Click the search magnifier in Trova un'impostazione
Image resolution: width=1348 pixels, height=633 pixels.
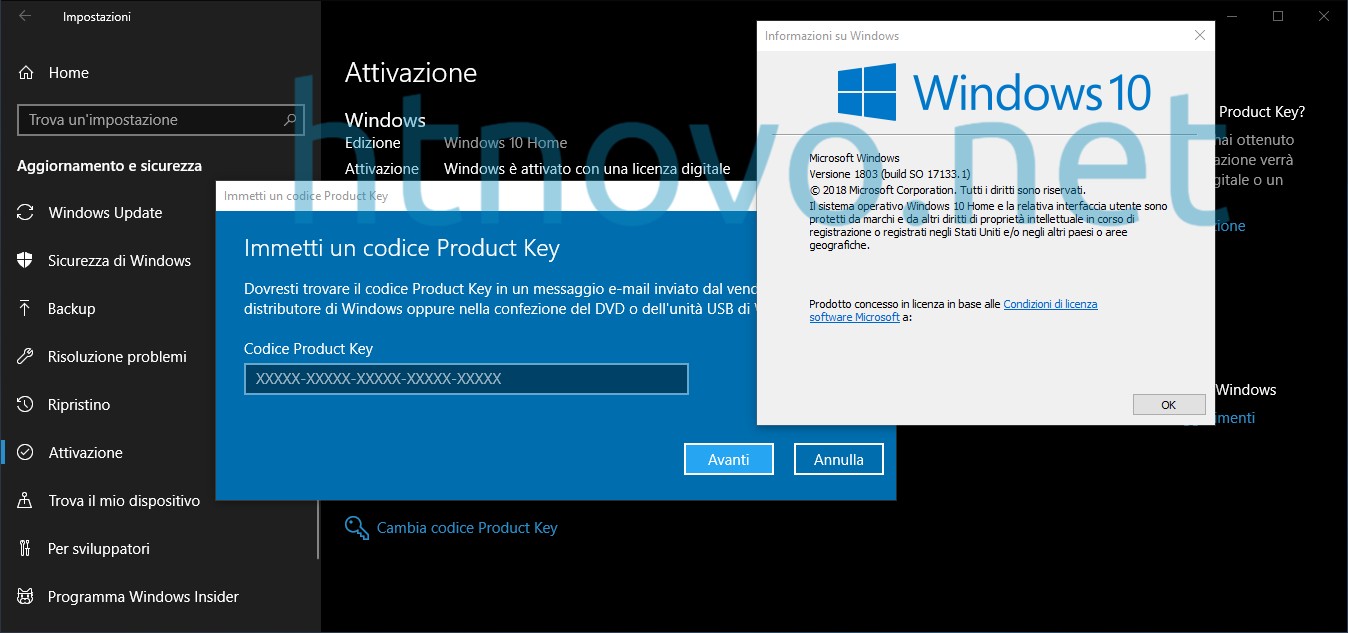click(289, 119)
